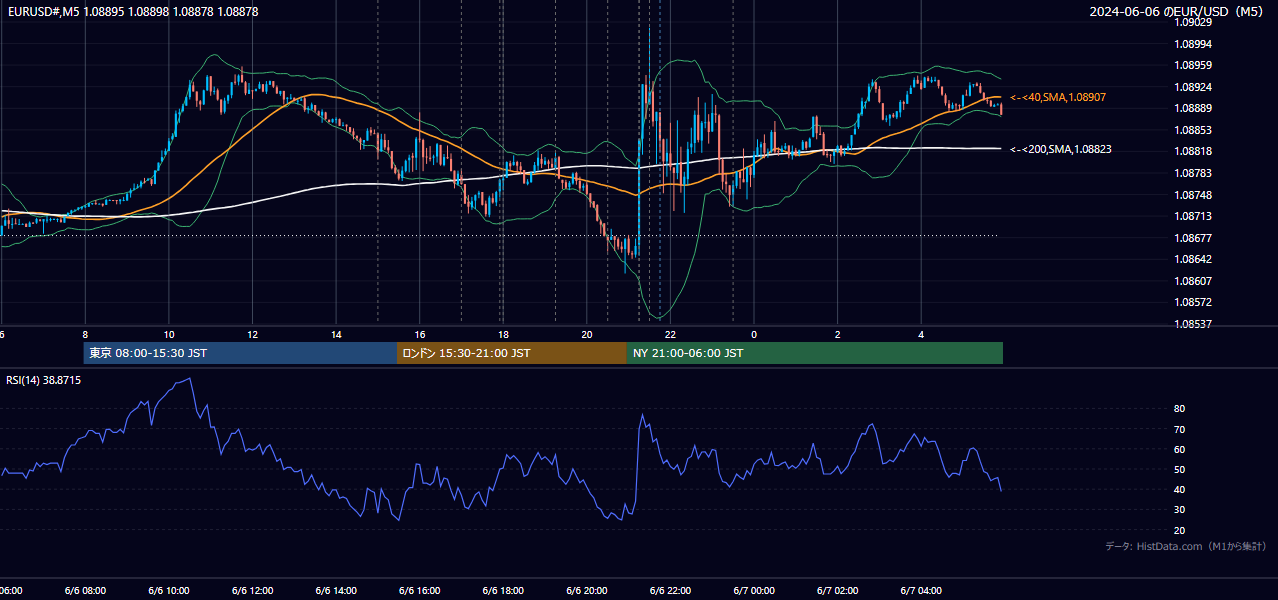1278x600 pixels.
Task: Click price level 1.08994 on the axis
Action: coord(1195,44)
